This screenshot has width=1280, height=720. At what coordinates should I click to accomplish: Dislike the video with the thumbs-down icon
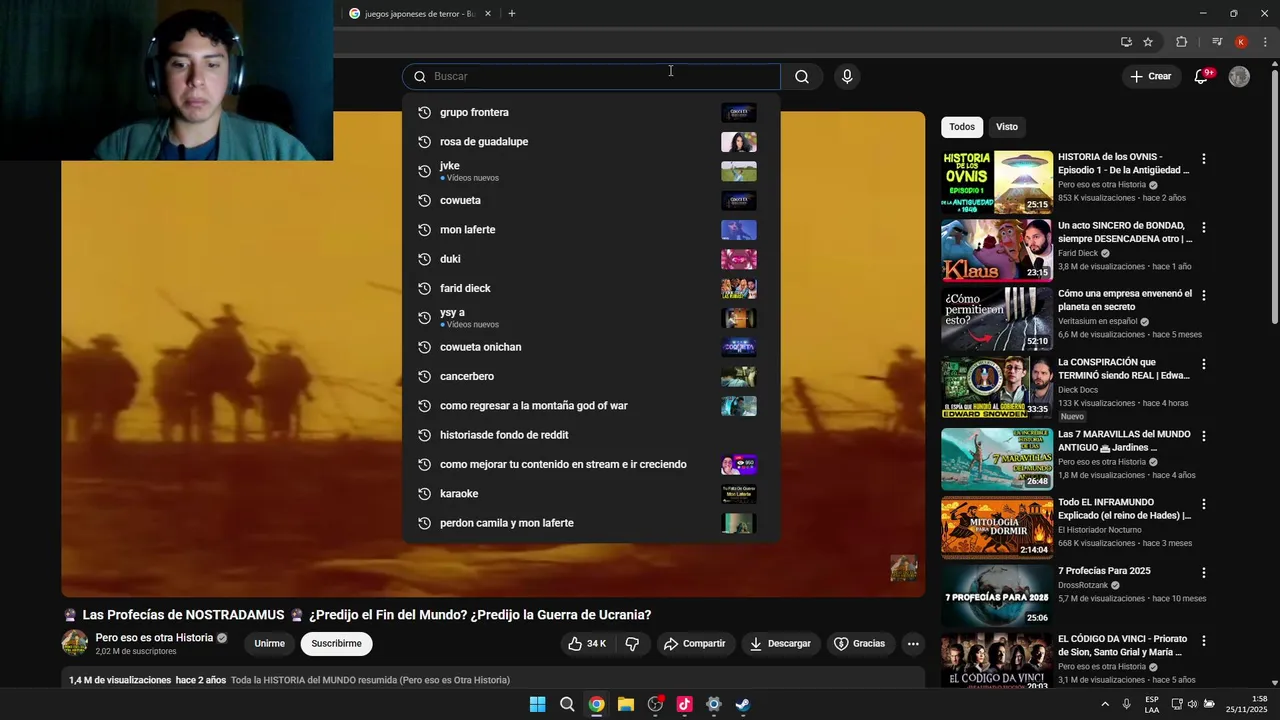click(632, 644)
